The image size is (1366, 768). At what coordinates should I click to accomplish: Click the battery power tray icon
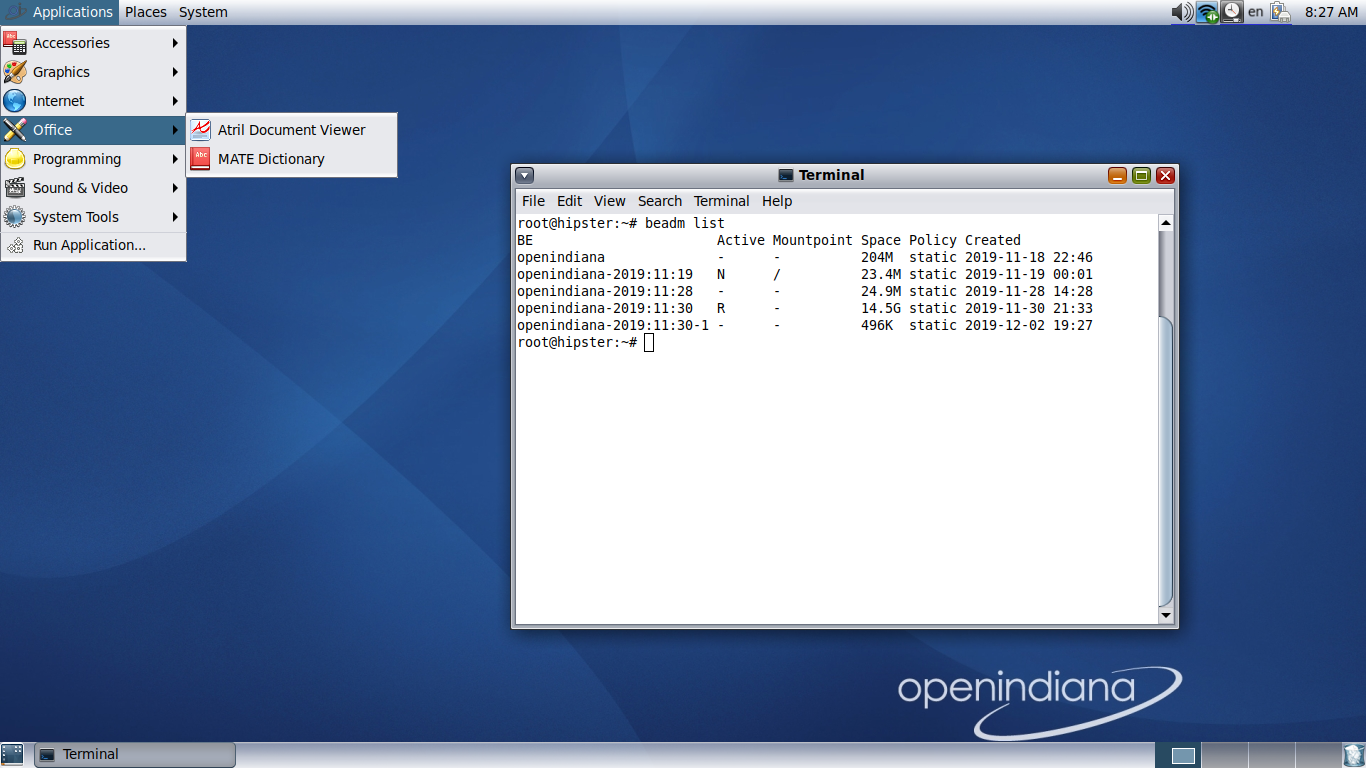click(x=1280, y=12)
